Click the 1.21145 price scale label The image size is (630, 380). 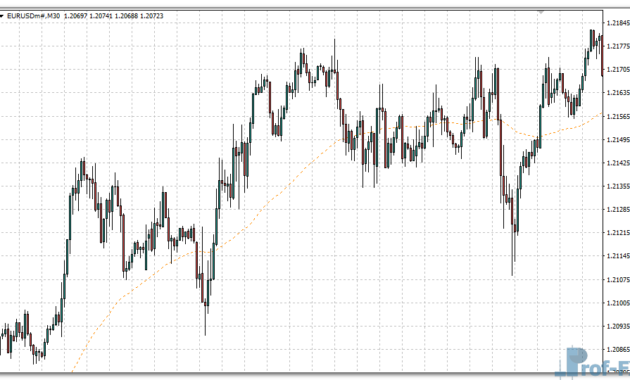click(618, 256)
